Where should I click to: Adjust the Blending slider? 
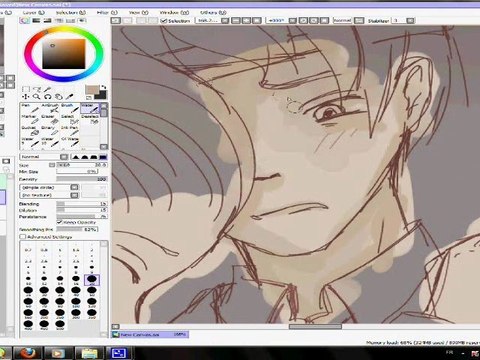[82, 204]
